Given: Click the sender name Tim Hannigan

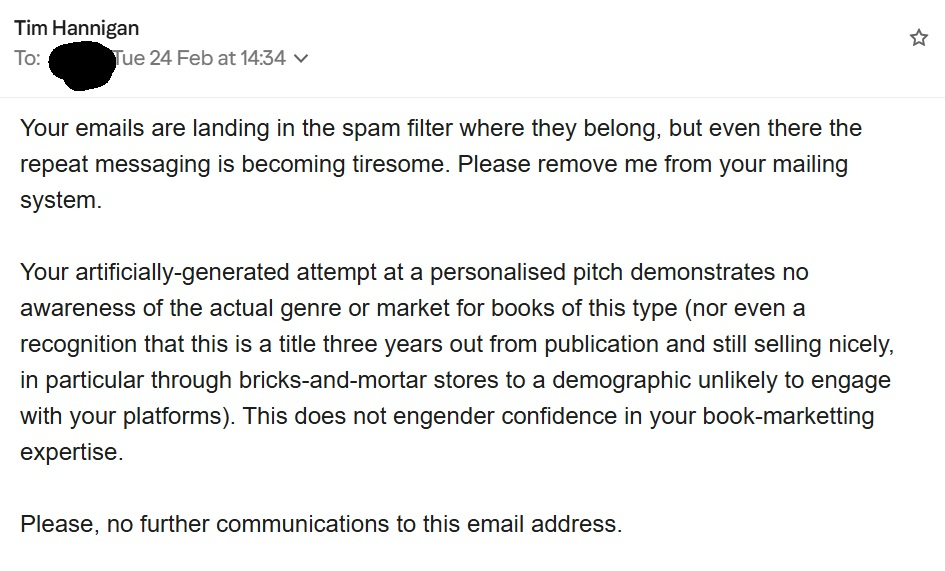Looking at the screenshot, I should pos(77,28).
